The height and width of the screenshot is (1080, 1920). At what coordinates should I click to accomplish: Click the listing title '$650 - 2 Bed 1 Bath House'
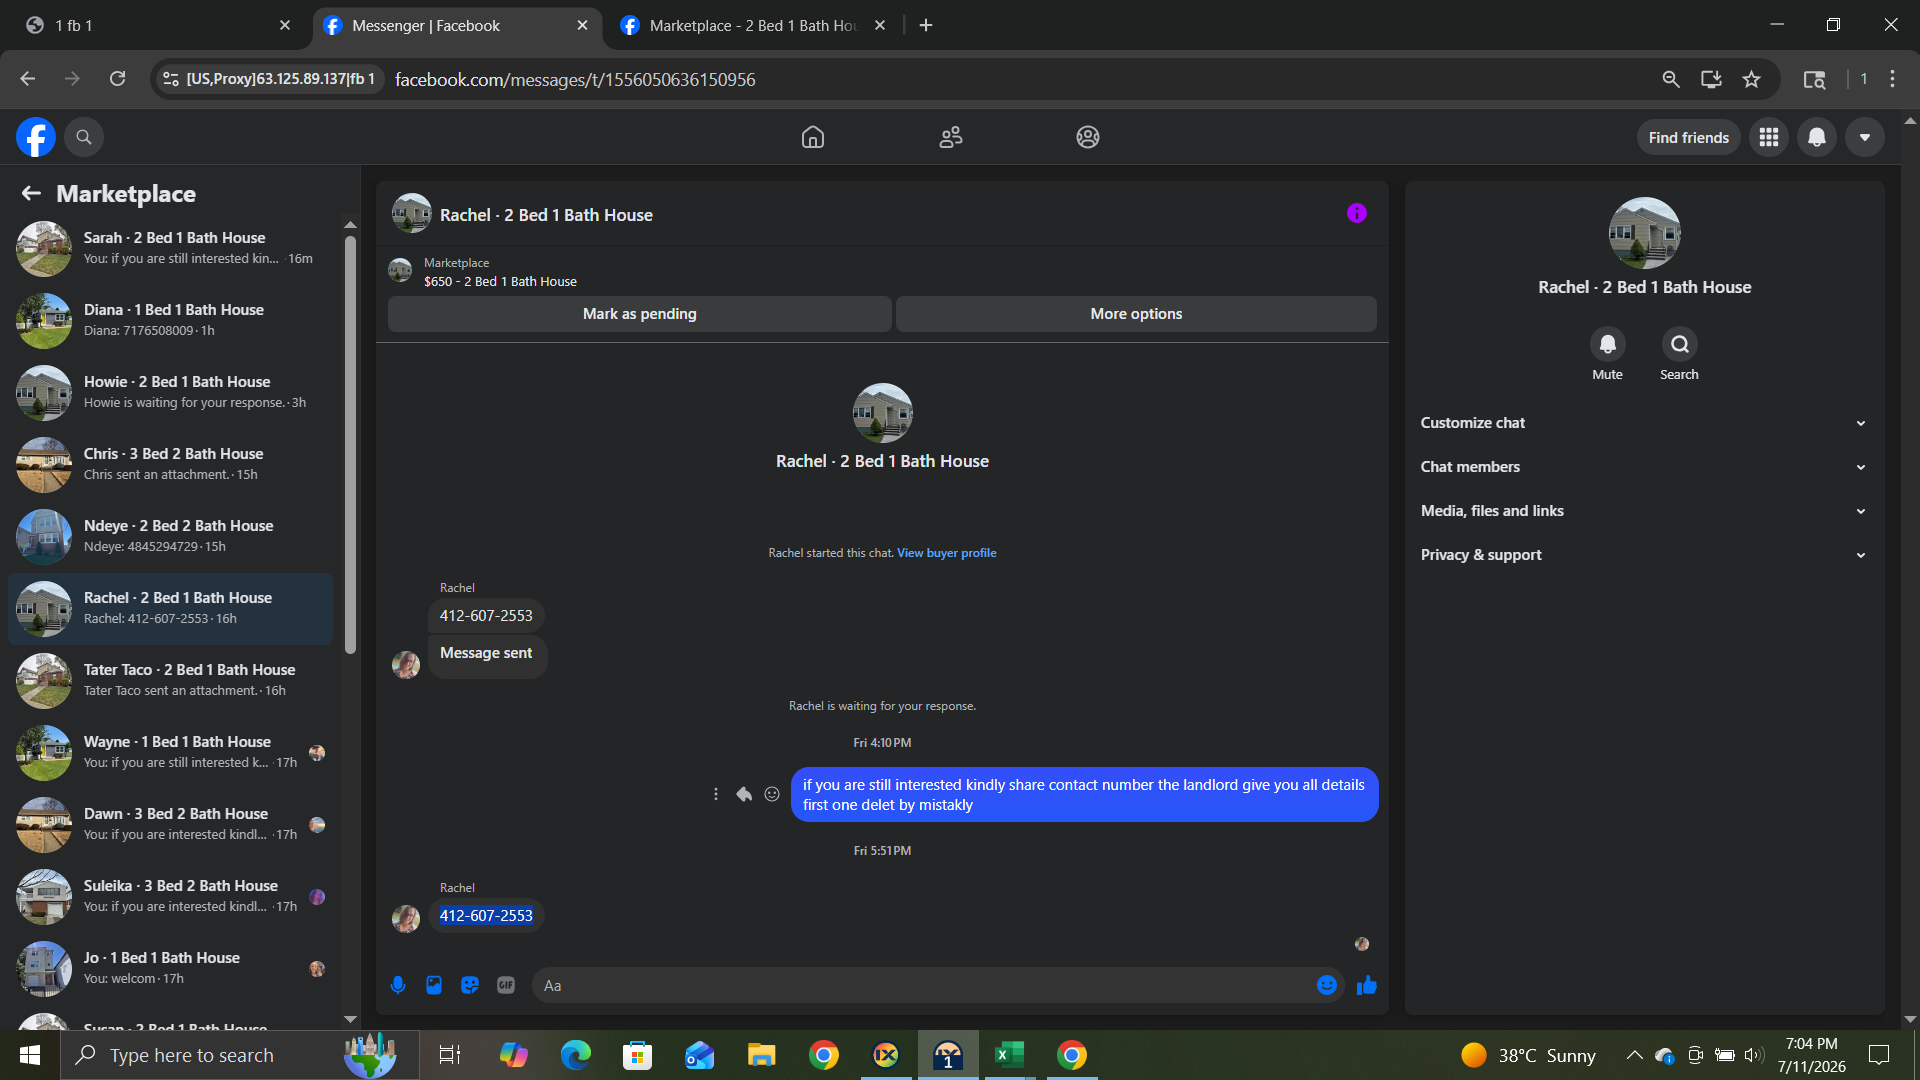500,282
